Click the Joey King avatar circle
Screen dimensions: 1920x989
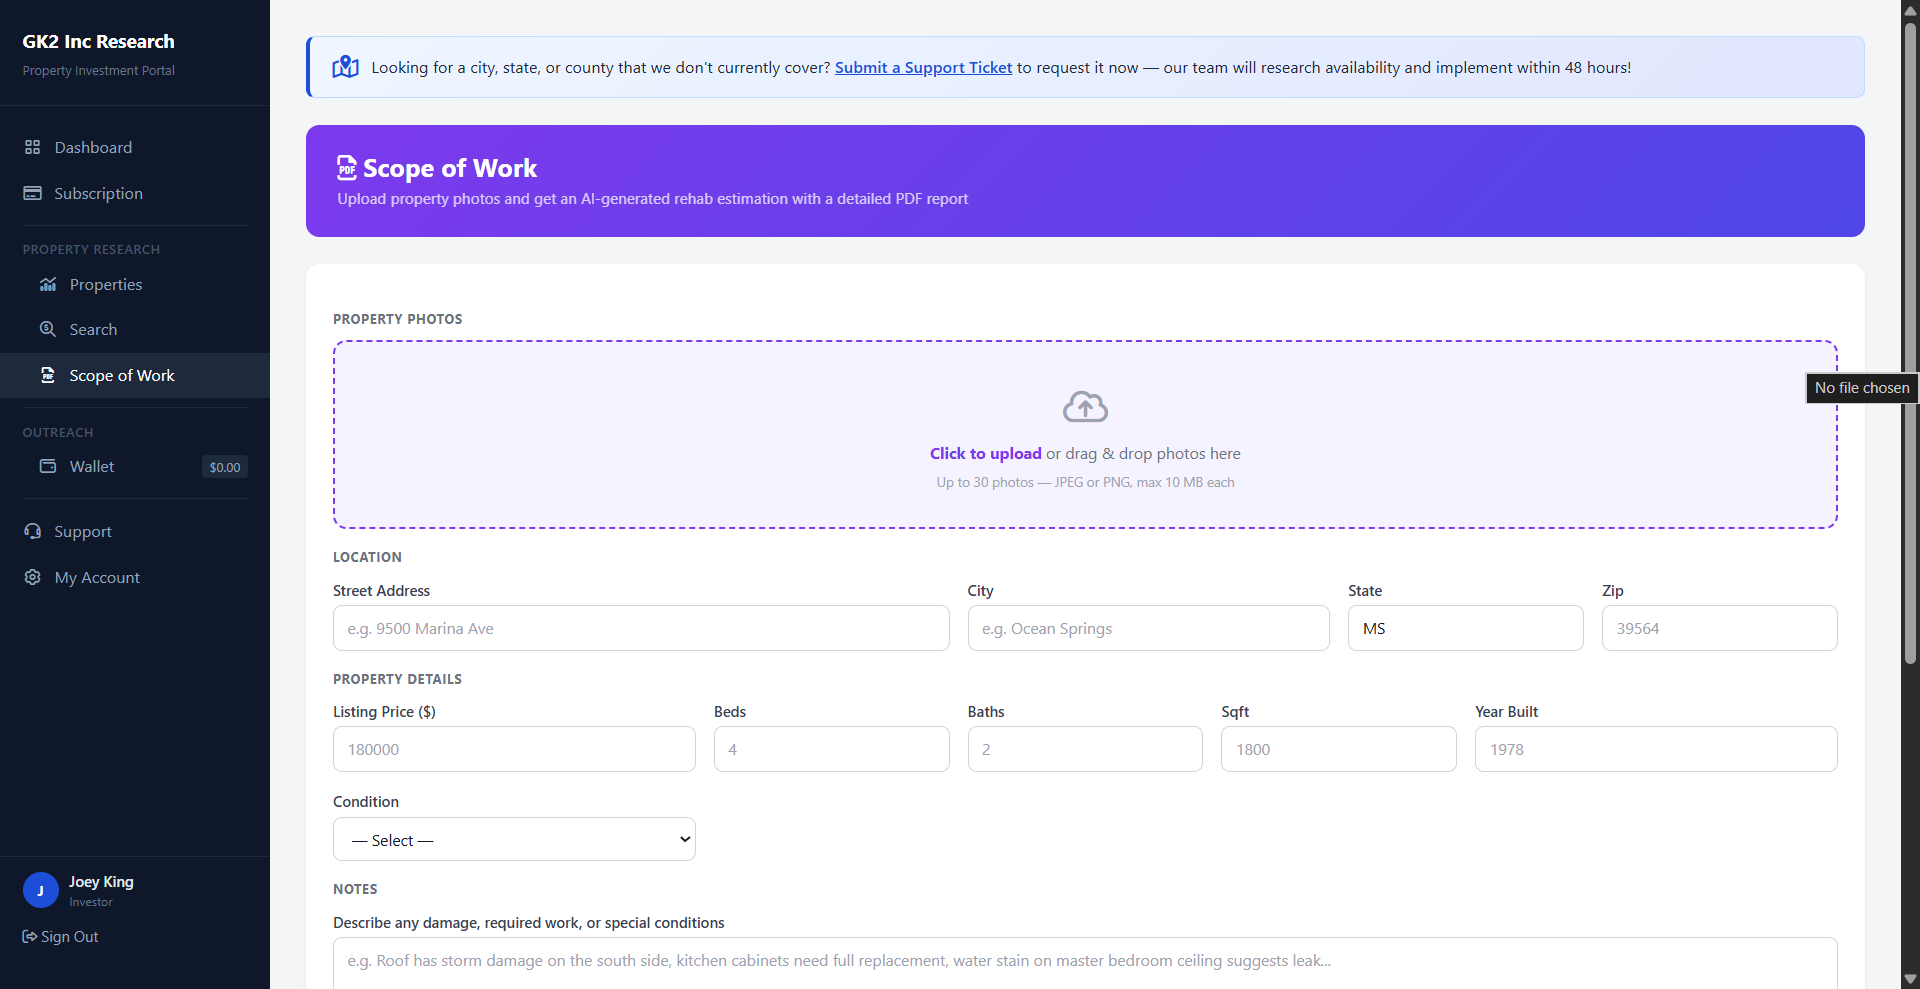[40, 890]
